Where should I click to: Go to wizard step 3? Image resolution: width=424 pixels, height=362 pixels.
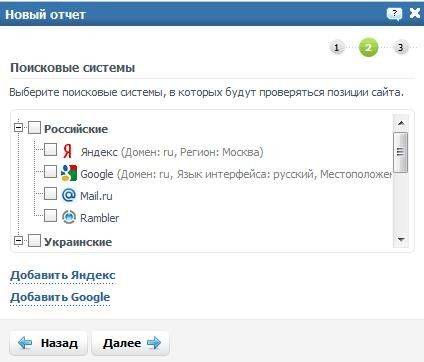coord(400,47)
